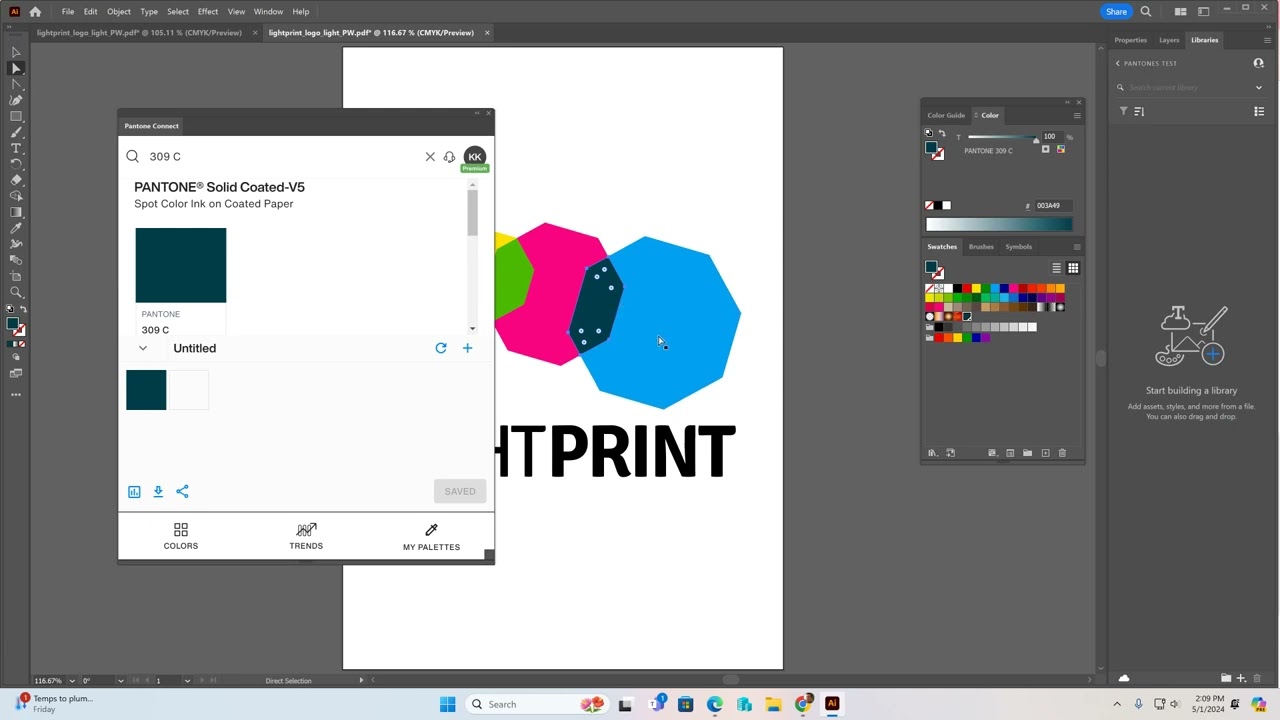
Task: Invite people to the Pantones Test library
Action: (x=1259, y=63)
